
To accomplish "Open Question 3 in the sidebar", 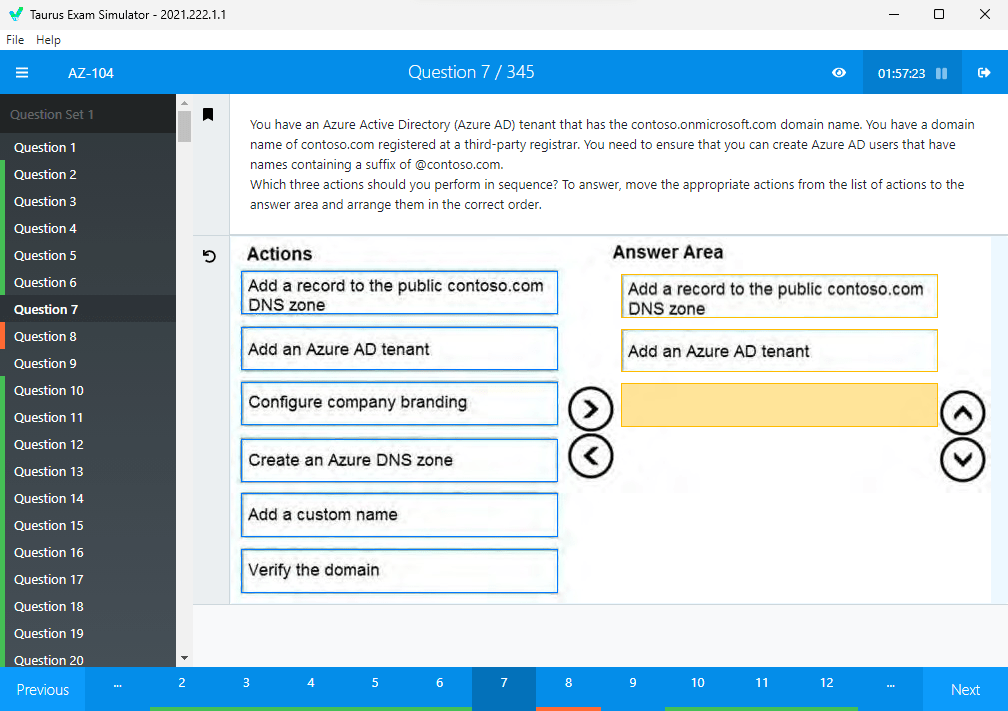I will [x=88, y=201].
